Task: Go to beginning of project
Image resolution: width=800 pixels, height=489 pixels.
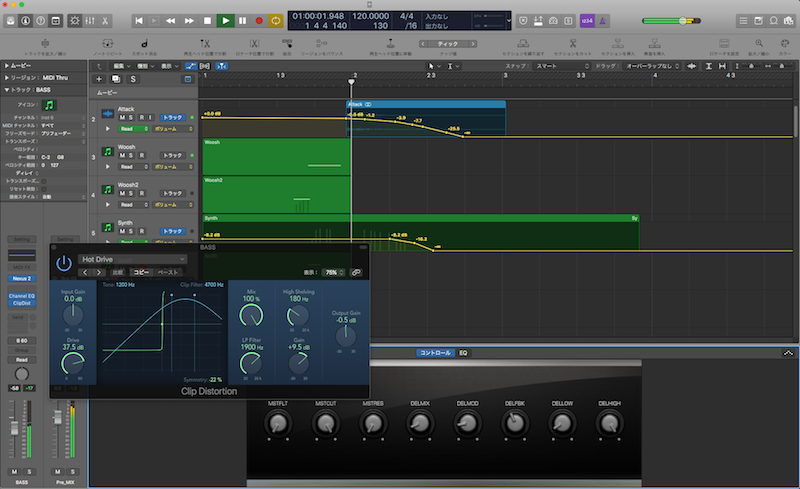Action: 139,21
